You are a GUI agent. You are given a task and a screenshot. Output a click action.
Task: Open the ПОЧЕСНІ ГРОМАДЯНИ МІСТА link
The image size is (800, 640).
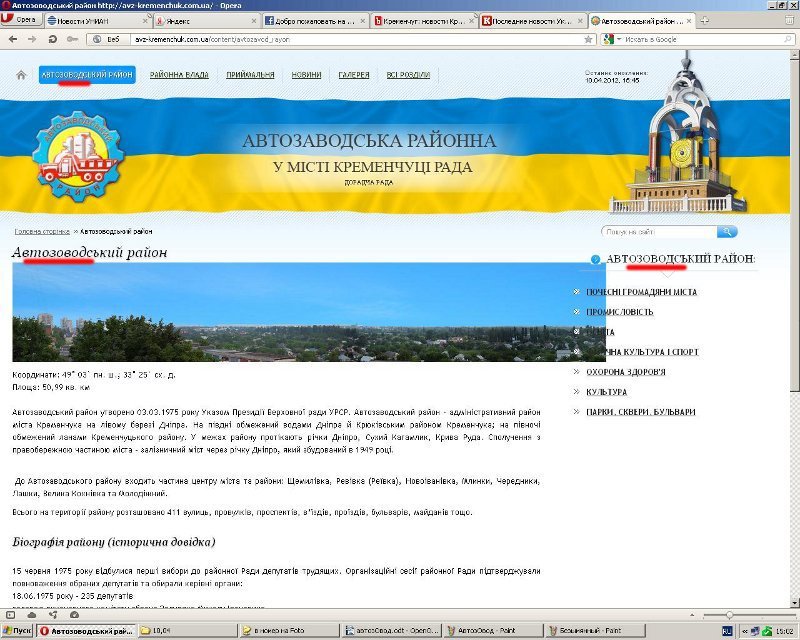(641, 292)
